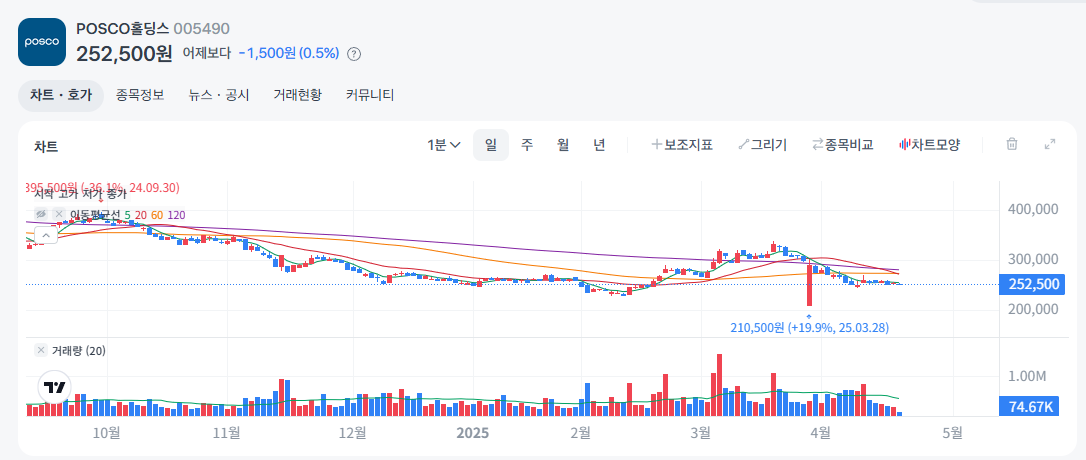Screen dimensions: 1086x460
Task: Open the price change help question-mark icon
Action: point(353,53)
